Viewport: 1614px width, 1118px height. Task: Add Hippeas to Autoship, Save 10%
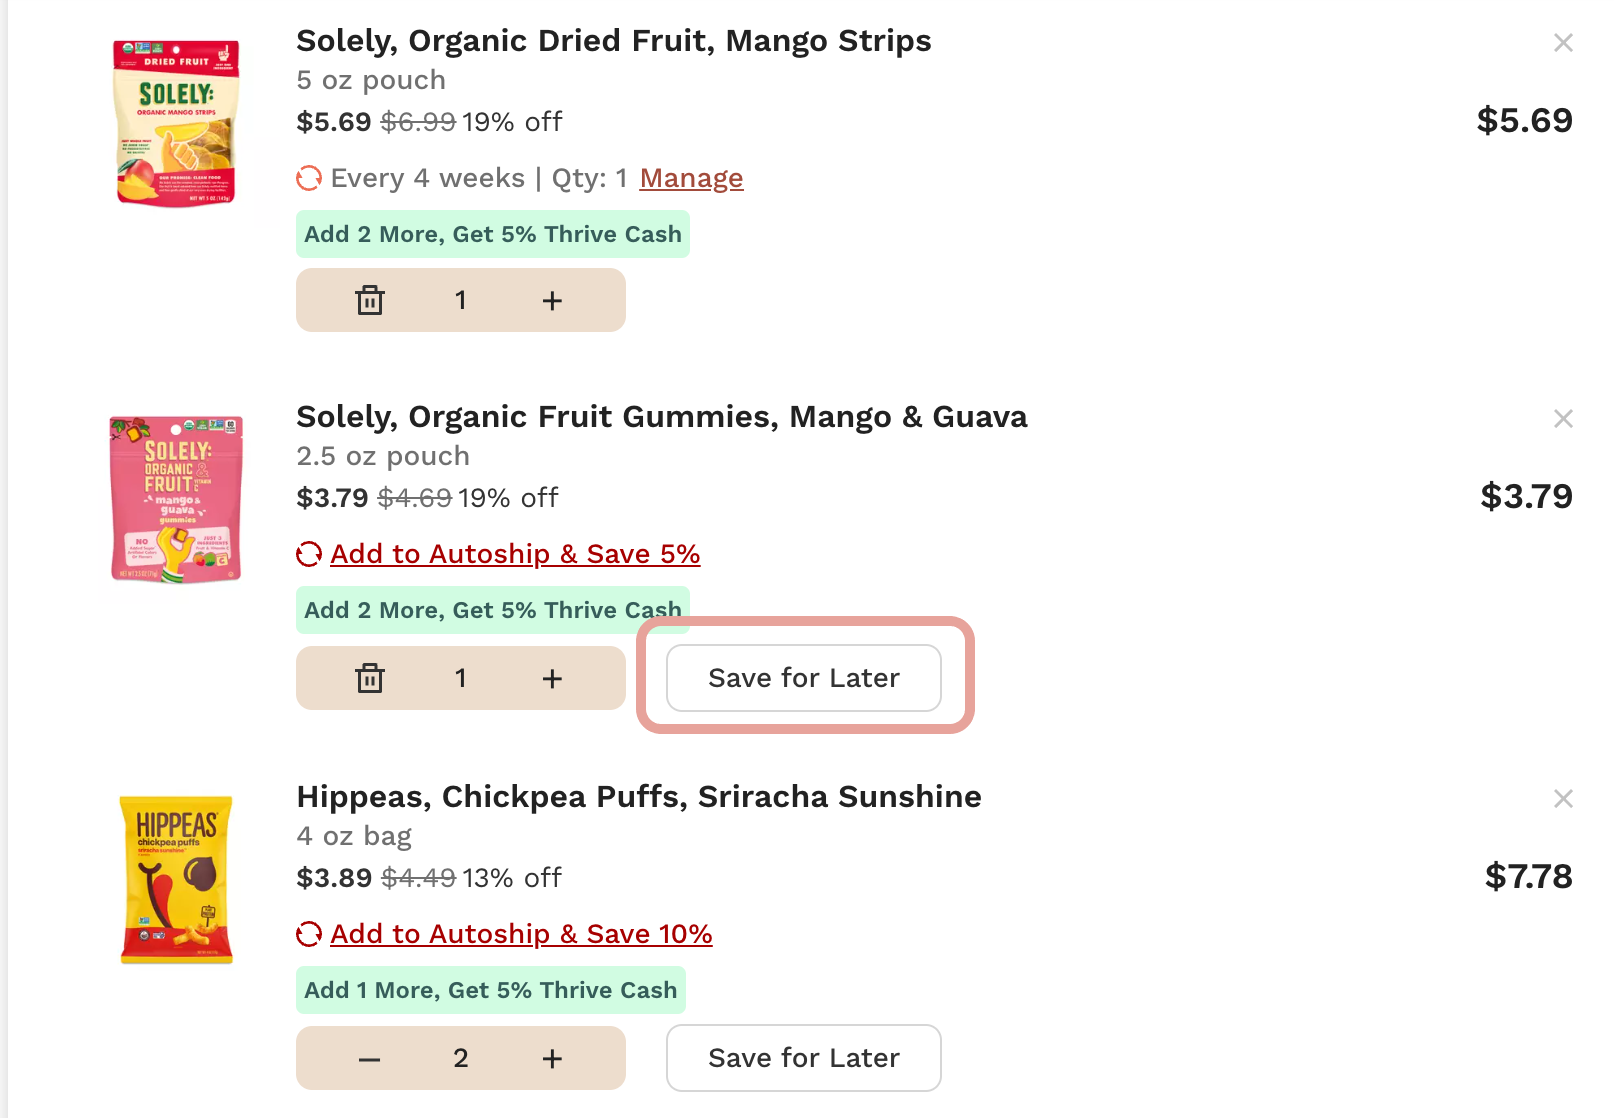point(520,934)
